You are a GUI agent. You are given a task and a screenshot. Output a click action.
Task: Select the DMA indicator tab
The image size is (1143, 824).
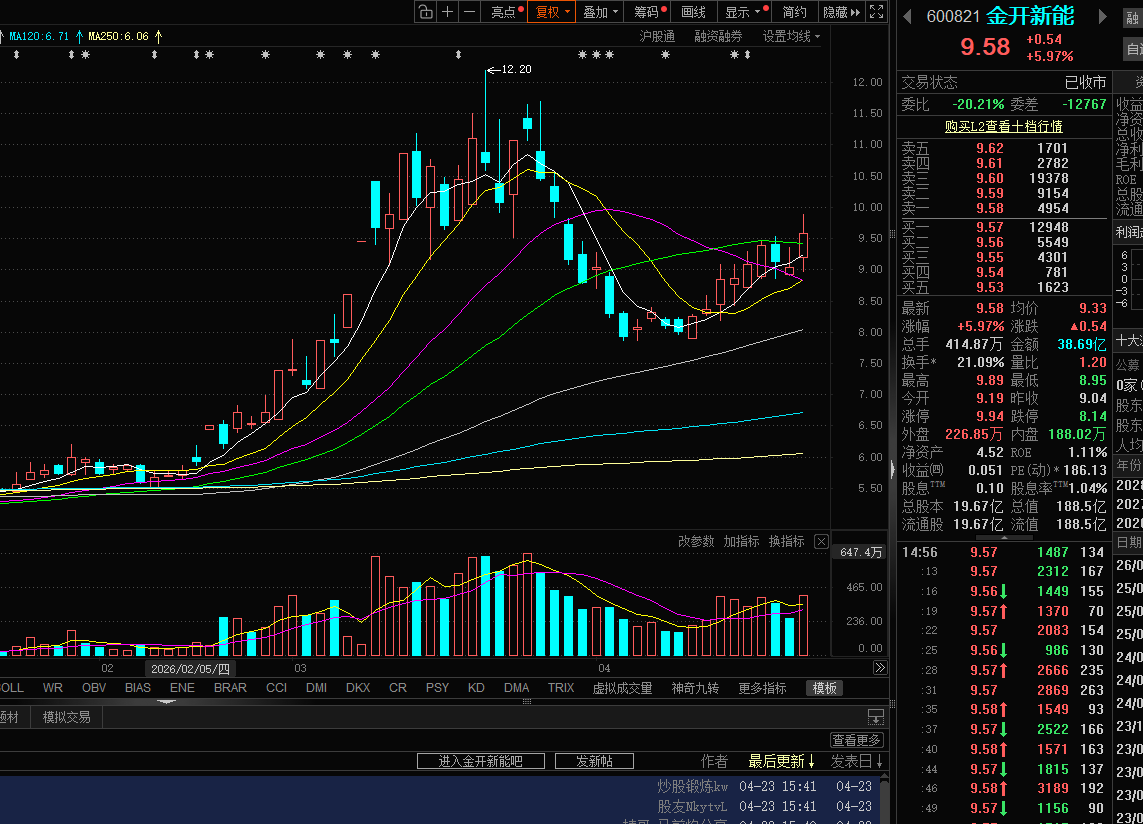click(x=517, y=688)
